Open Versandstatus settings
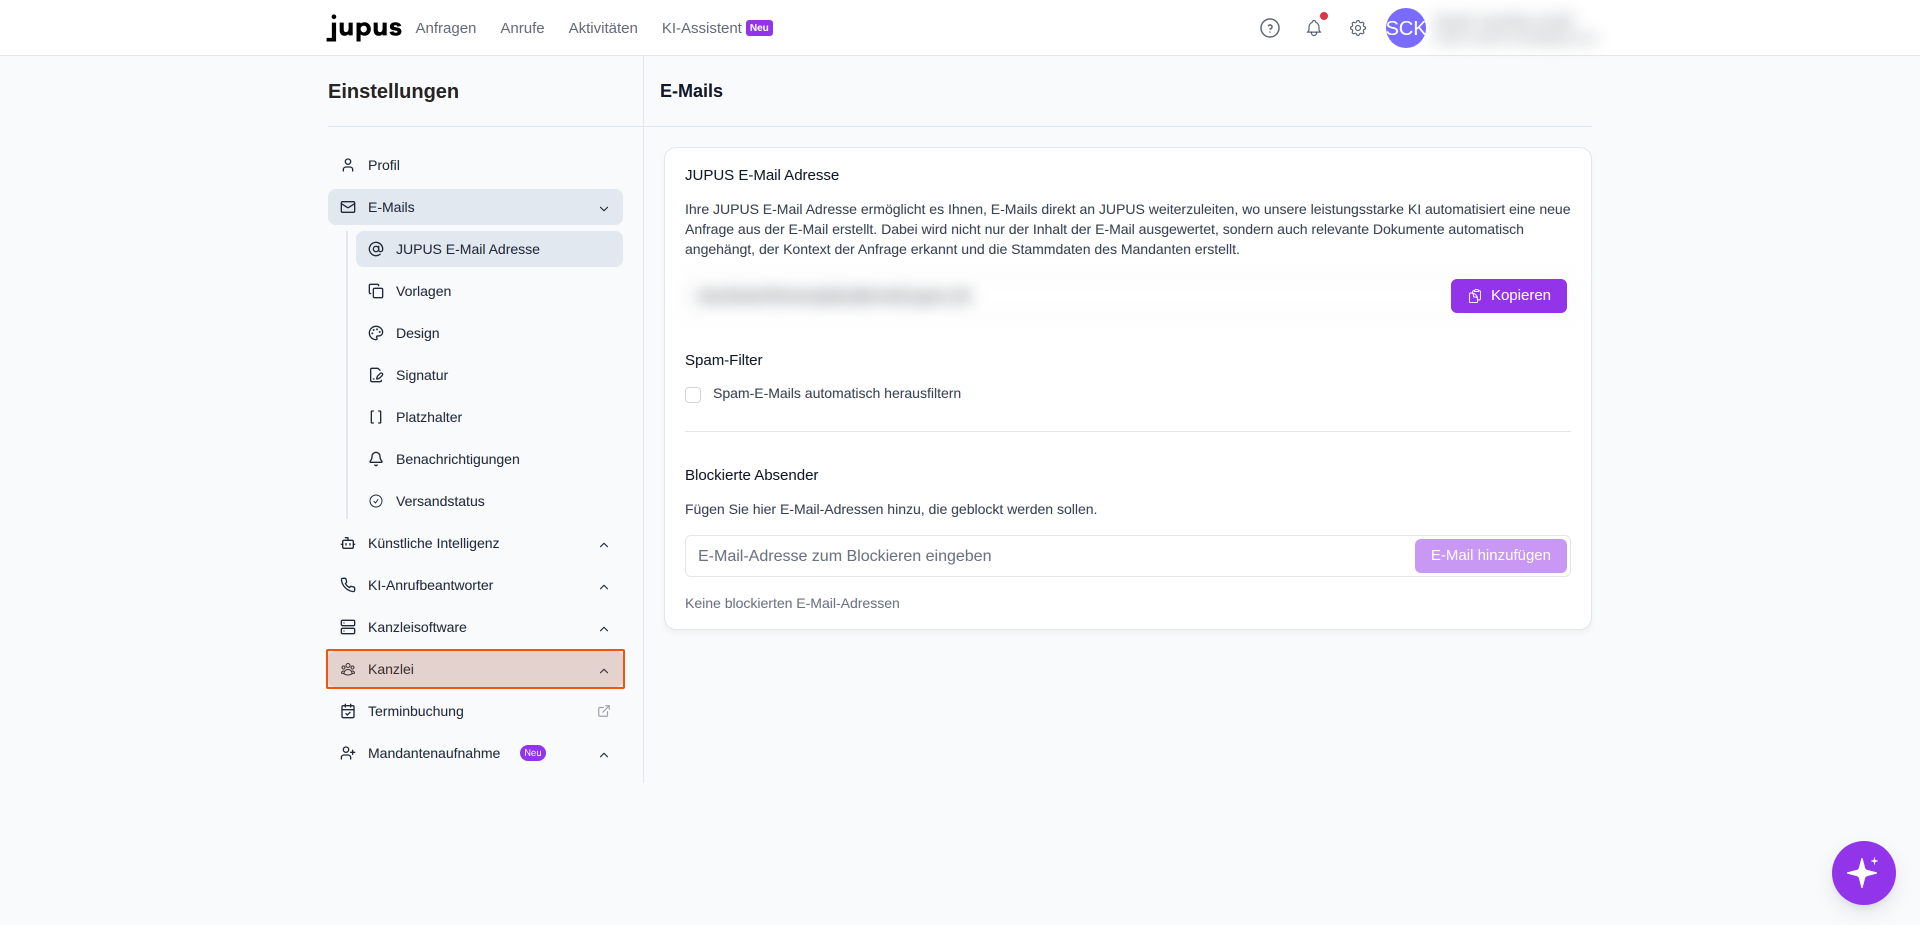This screenshot has width=1920, height=929. 489,501
